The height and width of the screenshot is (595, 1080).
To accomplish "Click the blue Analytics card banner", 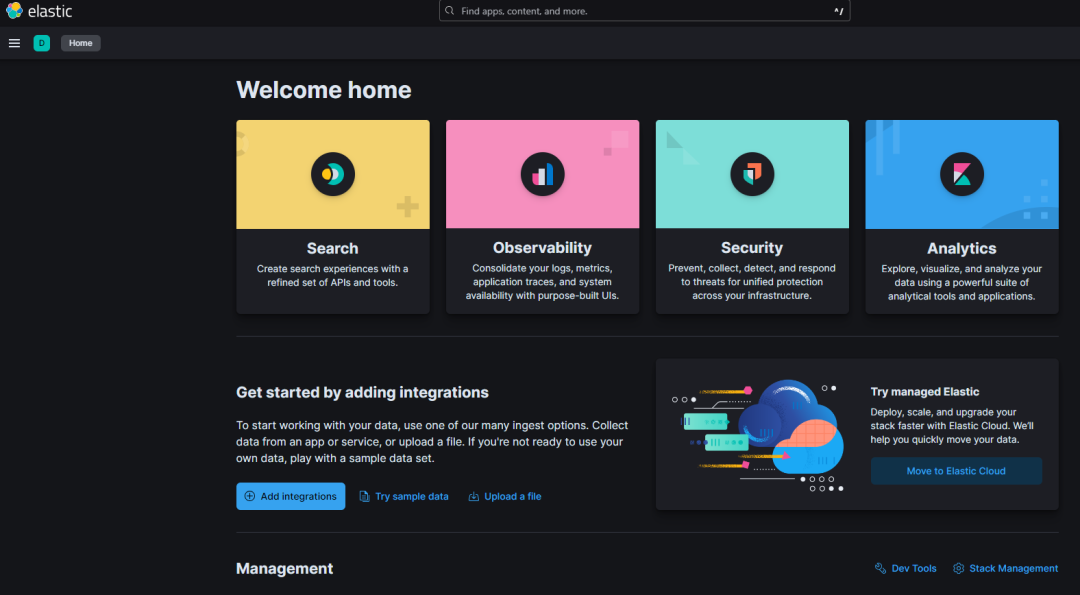I will pos(962,174).
